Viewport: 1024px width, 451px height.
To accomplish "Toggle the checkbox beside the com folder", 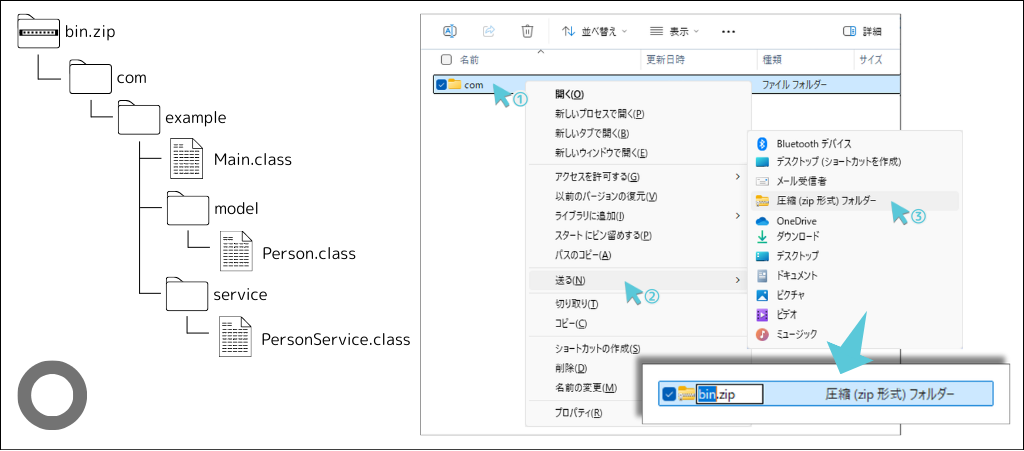I will (x=441, y=85).
